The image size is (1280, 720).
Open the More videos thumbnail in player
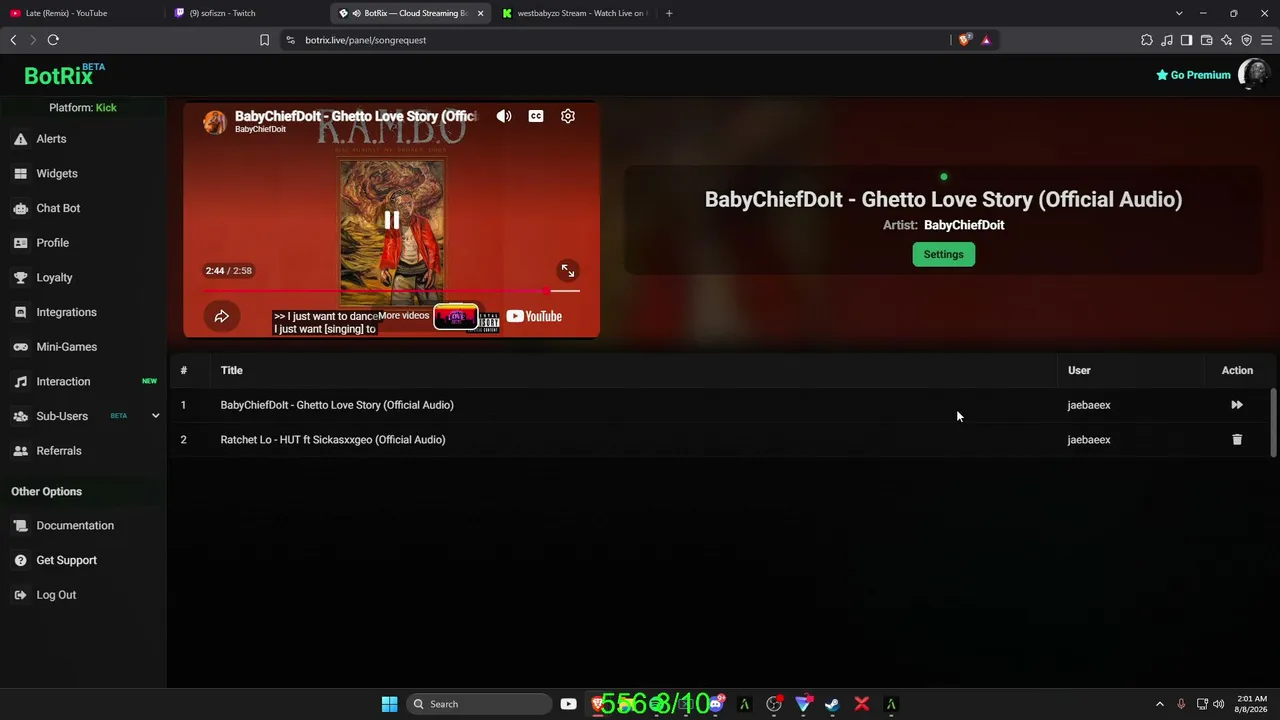(x=456, y=317)
